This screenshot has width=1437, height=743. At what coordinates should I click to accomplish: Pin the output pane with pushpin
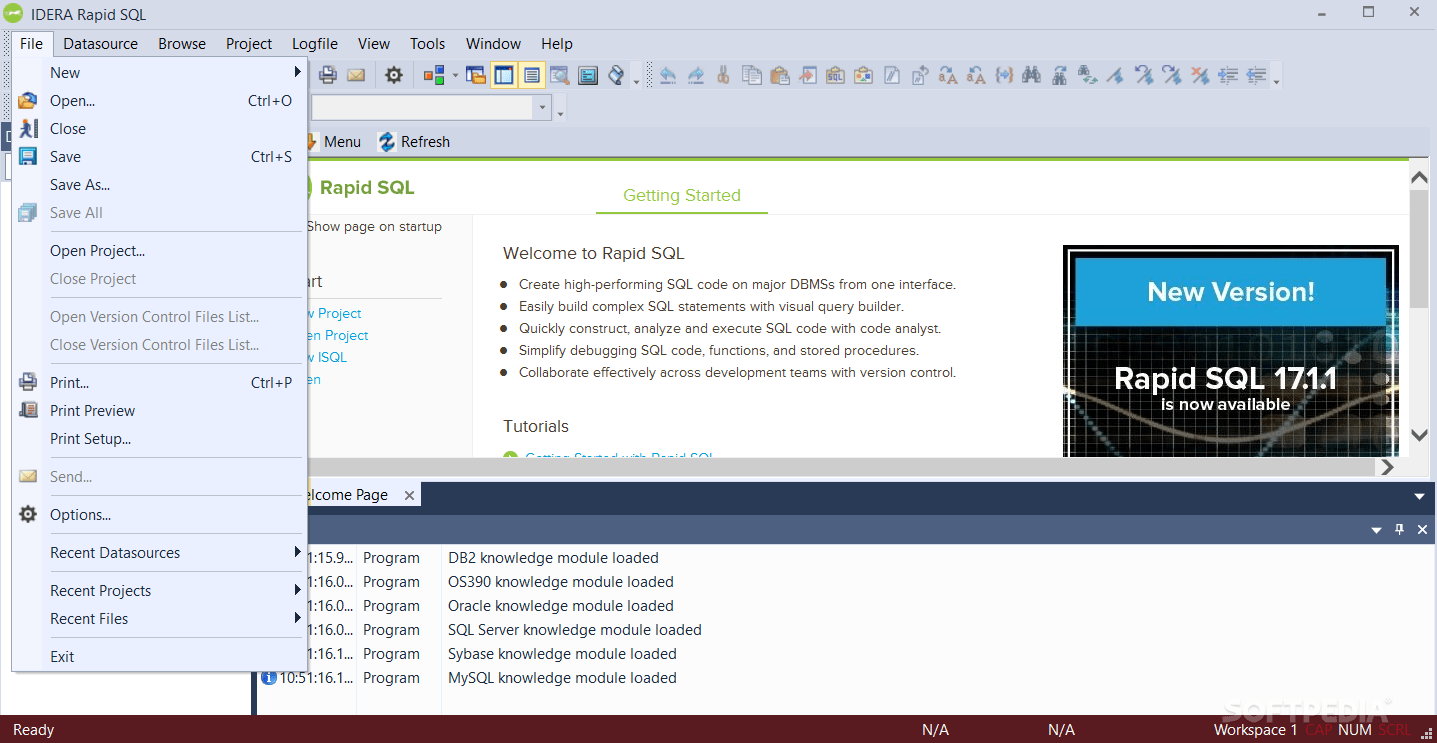tap(1399, 530)
